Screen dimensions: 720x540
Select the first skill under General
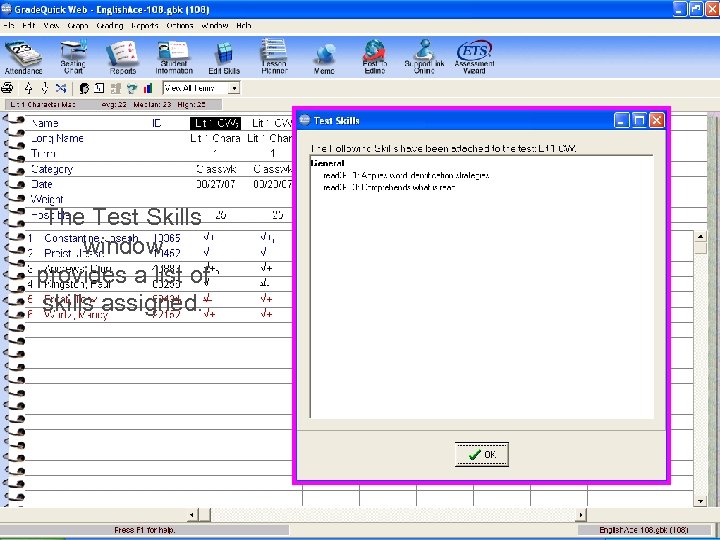(406, 175)
